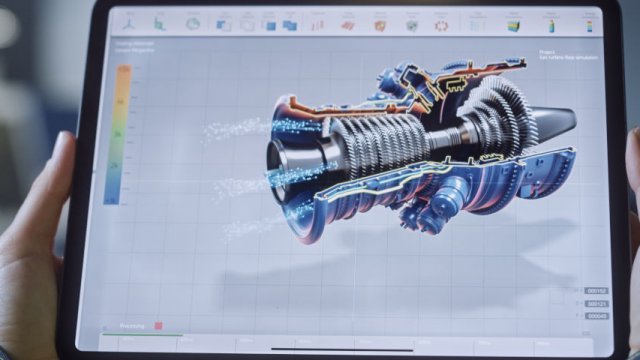This screenshot has width=640, height=360.
Task: Click the green processing progress bar
Action: click(x=142, y=335)
